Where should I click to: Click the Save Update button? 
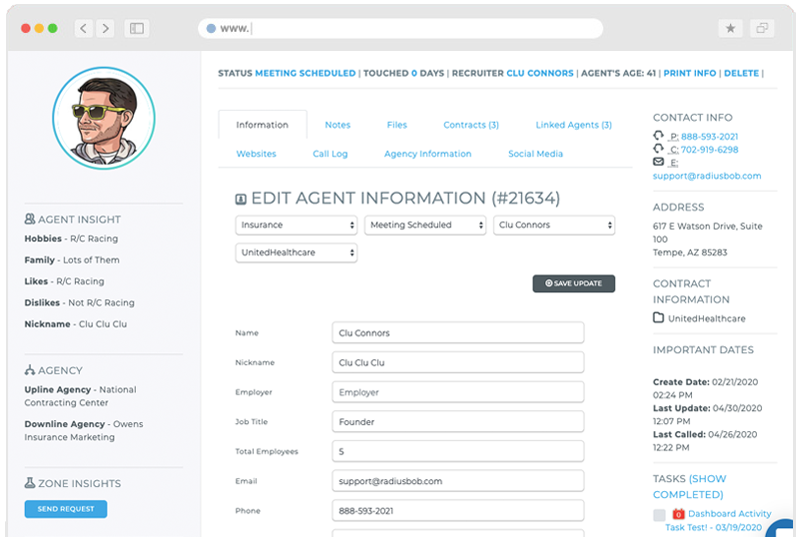(x=573, y=283)
